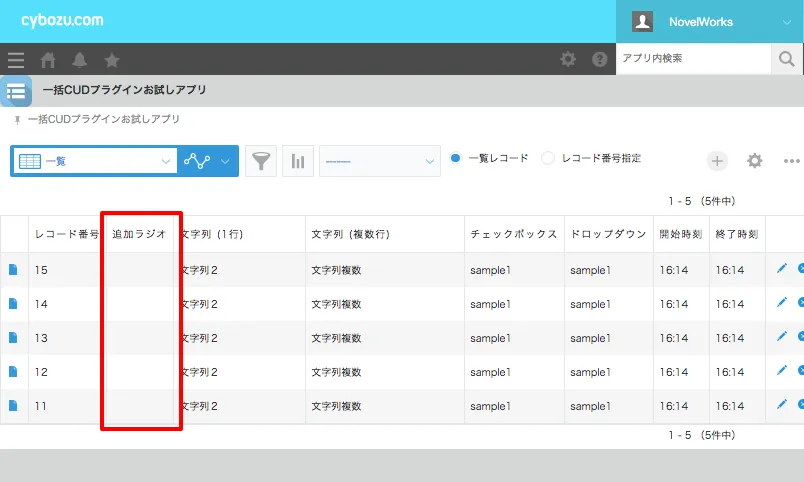Screen dimensions: 804x482
Task: Open the hamburger menu in the dark toolbar
Action: pyautogui.click(x=16, y=60)
